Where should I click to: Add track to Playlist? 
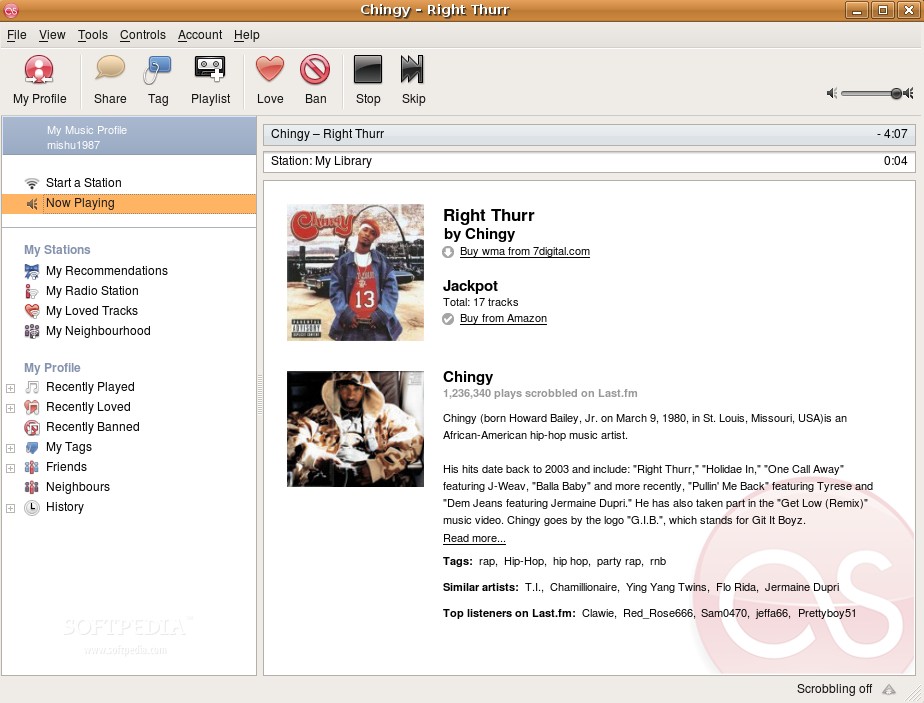tap(210, 80)
